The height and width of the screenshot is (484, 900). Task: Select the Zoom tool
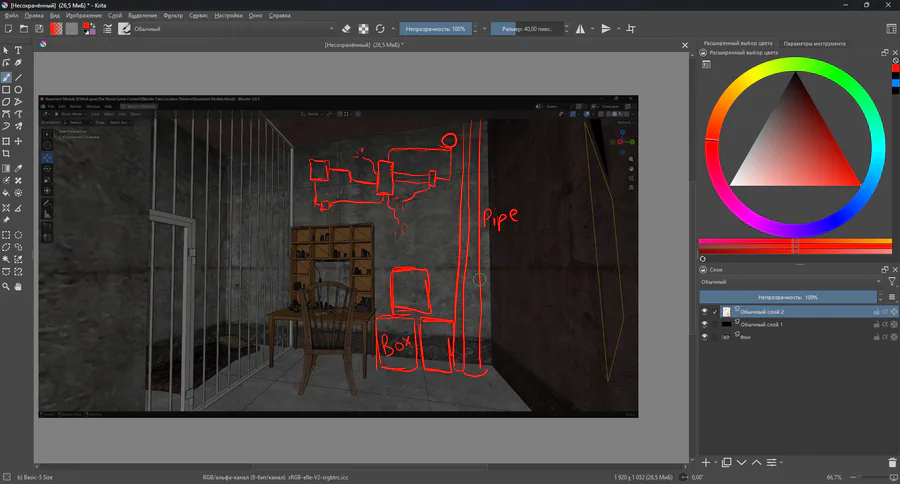pyautogui.click(x=6, y=286)
